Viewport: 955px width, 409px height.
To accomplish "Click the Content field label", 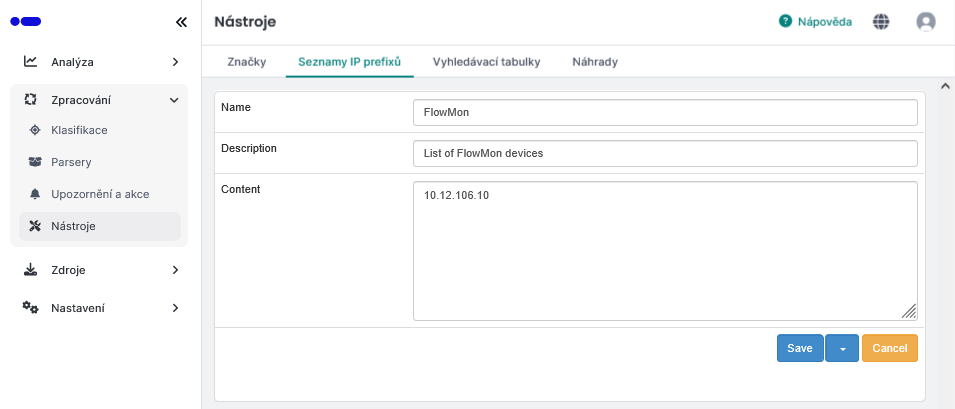I will [241, 189].
